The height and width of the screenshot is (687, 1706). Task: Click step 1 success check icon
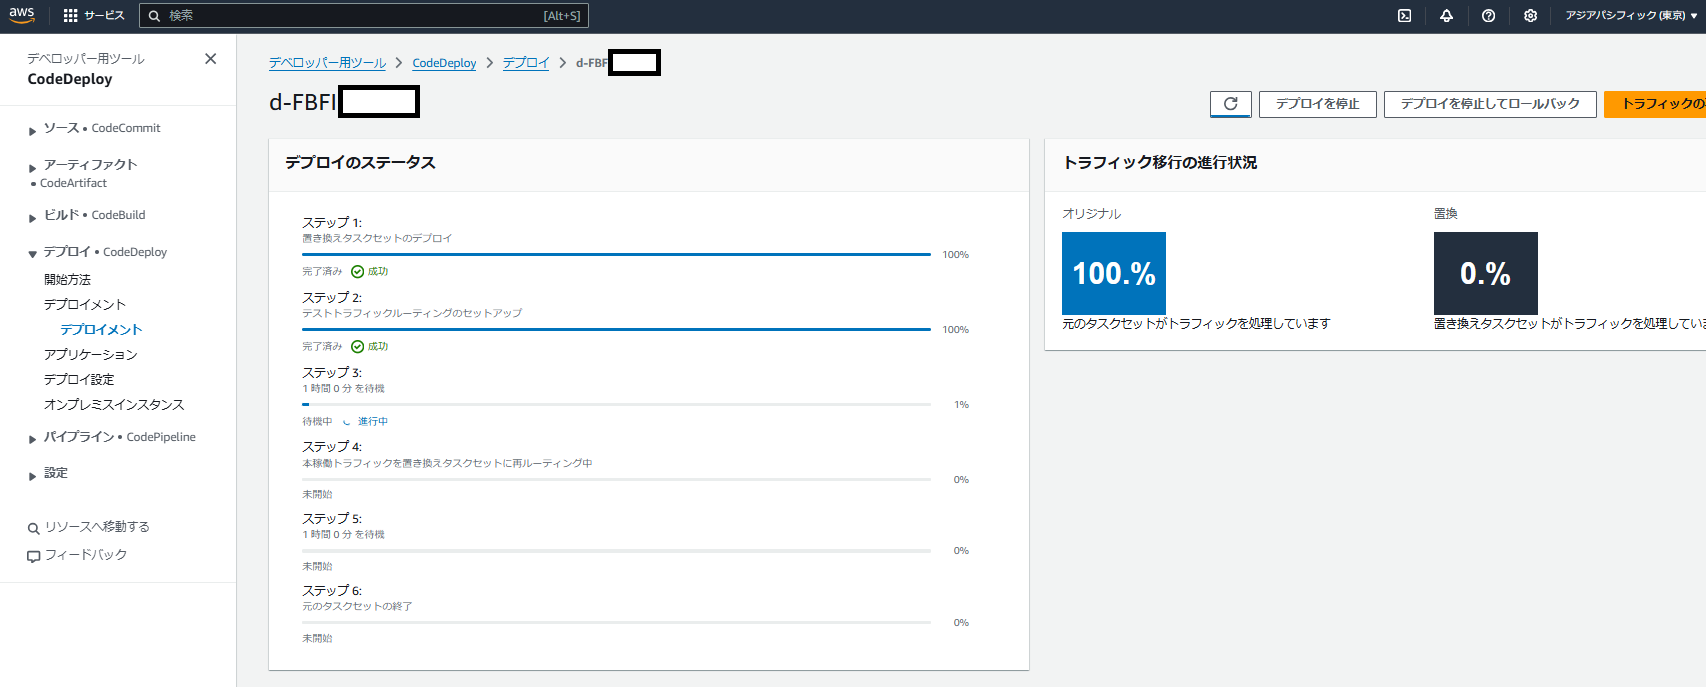click(357, 272)
